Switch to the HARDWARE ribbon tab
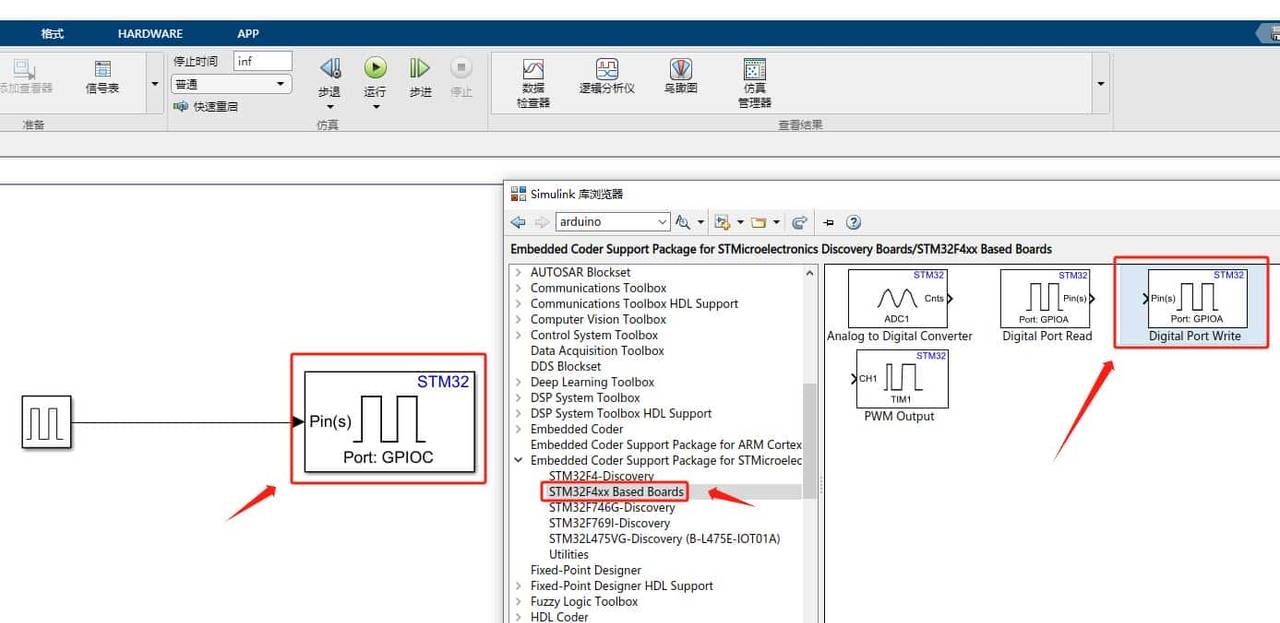Screen dimensions: 1280x623 coord(149,33)
